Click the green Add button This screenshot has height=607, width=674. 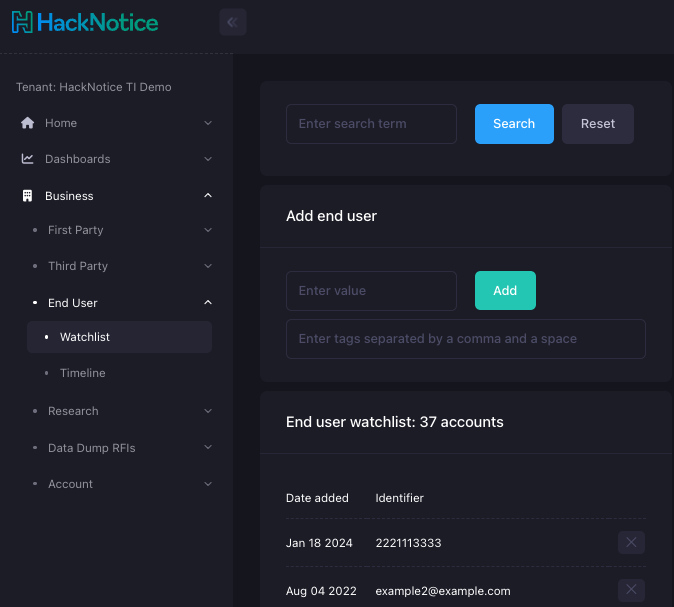tap(505, 291)
